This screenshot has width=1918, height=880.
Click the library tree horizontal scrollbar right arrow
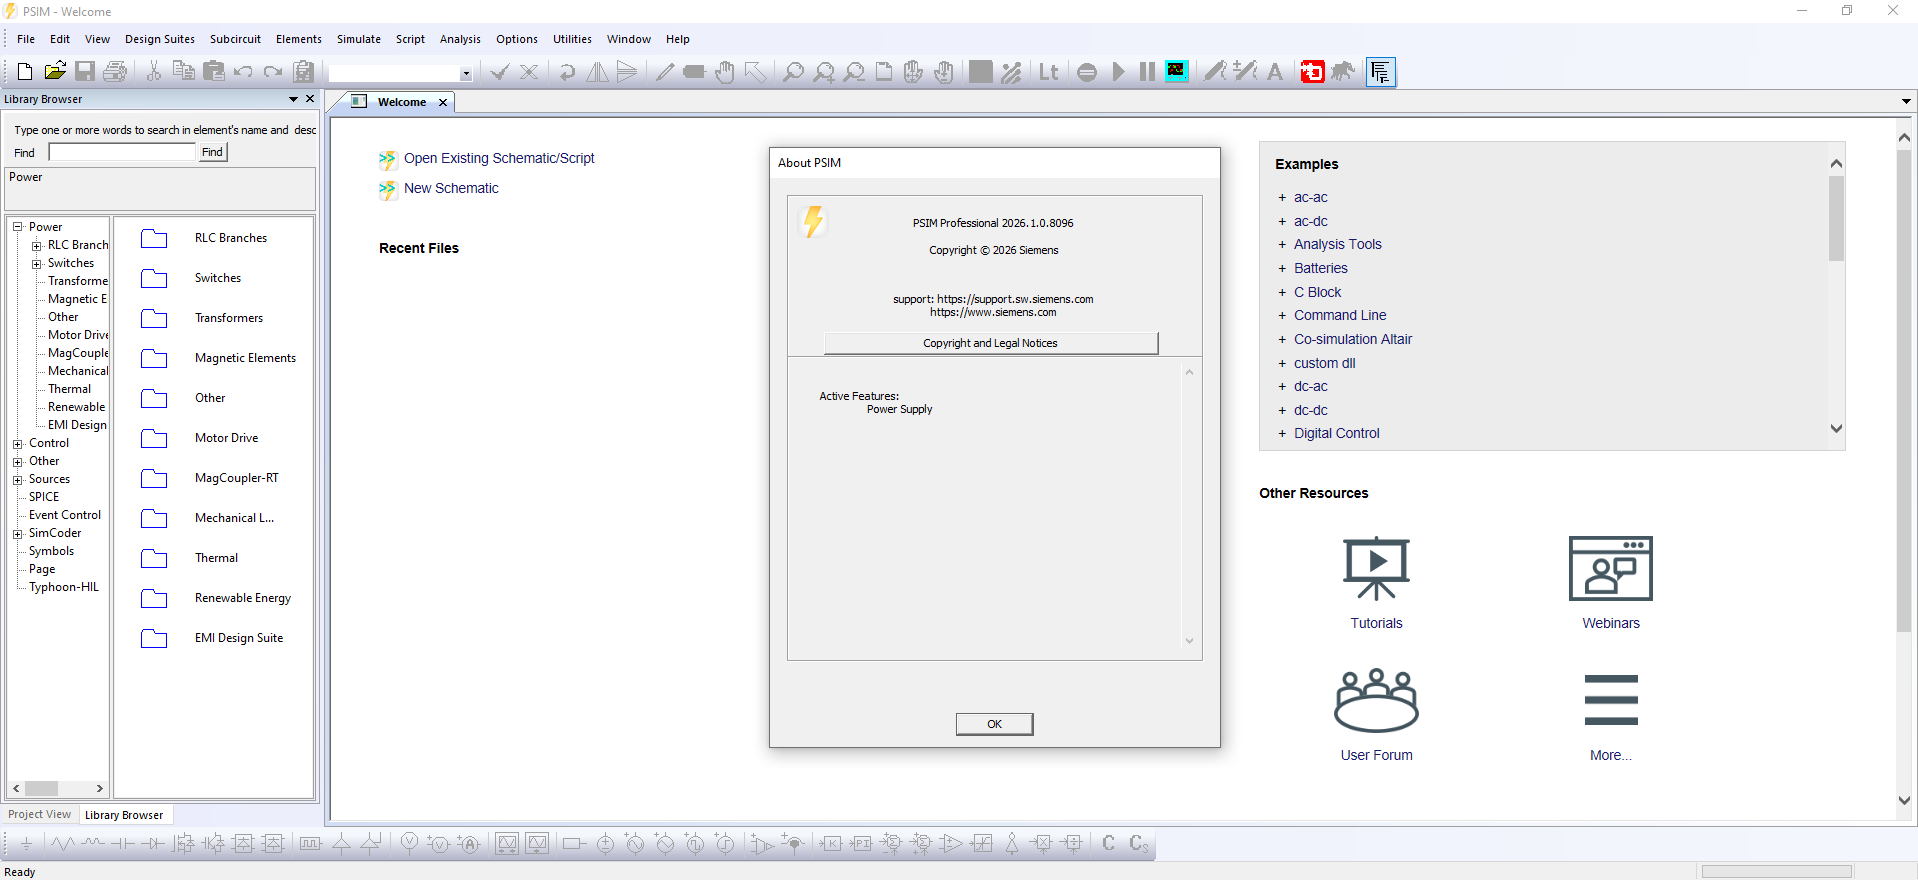99,788
